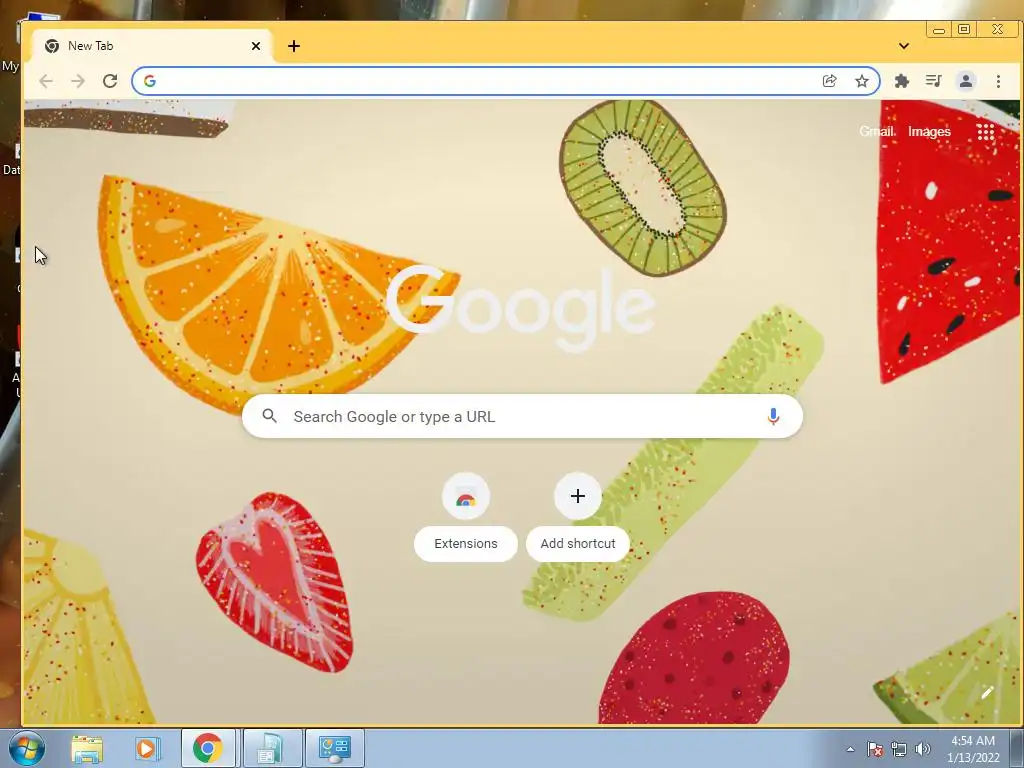Viewport: 1024px width, 768px height.
Task: Open the control panel taskbar icon
Action: pos(334,748)
